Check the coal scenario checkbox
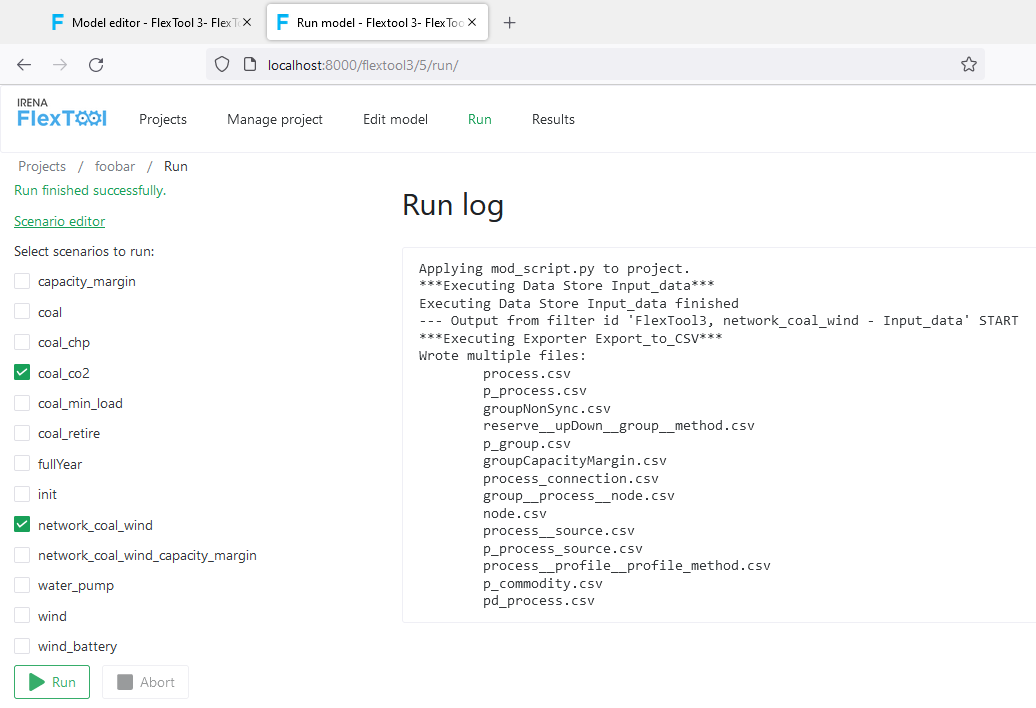The image size is (1036, 708). tap(22, 312)
